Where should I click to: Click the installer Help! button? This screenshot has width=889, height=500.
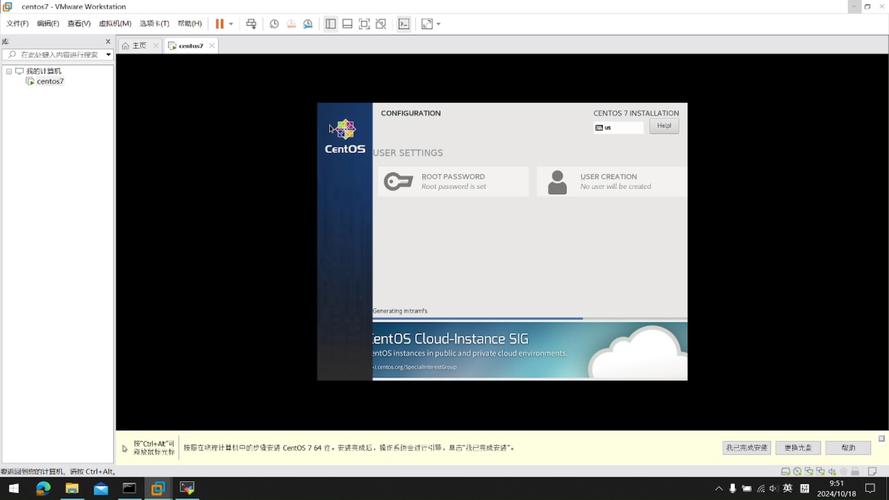pos(664,126)
